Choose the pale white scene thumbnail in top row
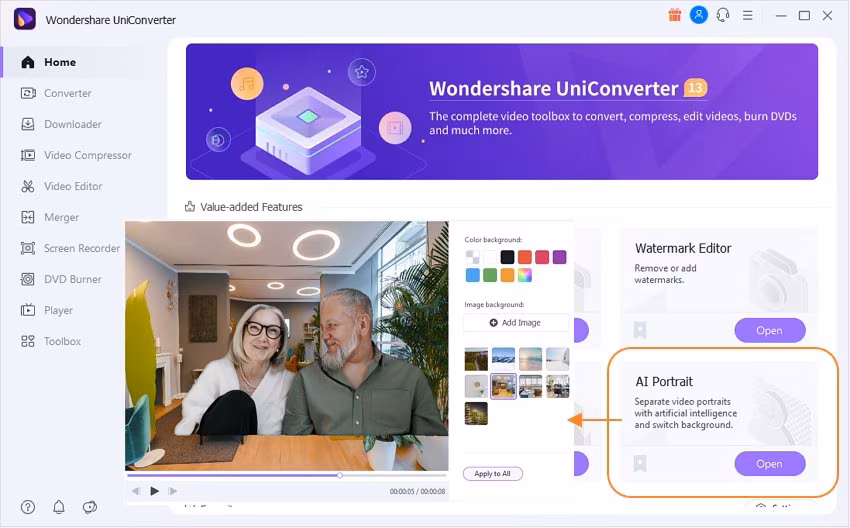Screen dimensions: 850x528 pyautogui.click(x=558, y=359)
